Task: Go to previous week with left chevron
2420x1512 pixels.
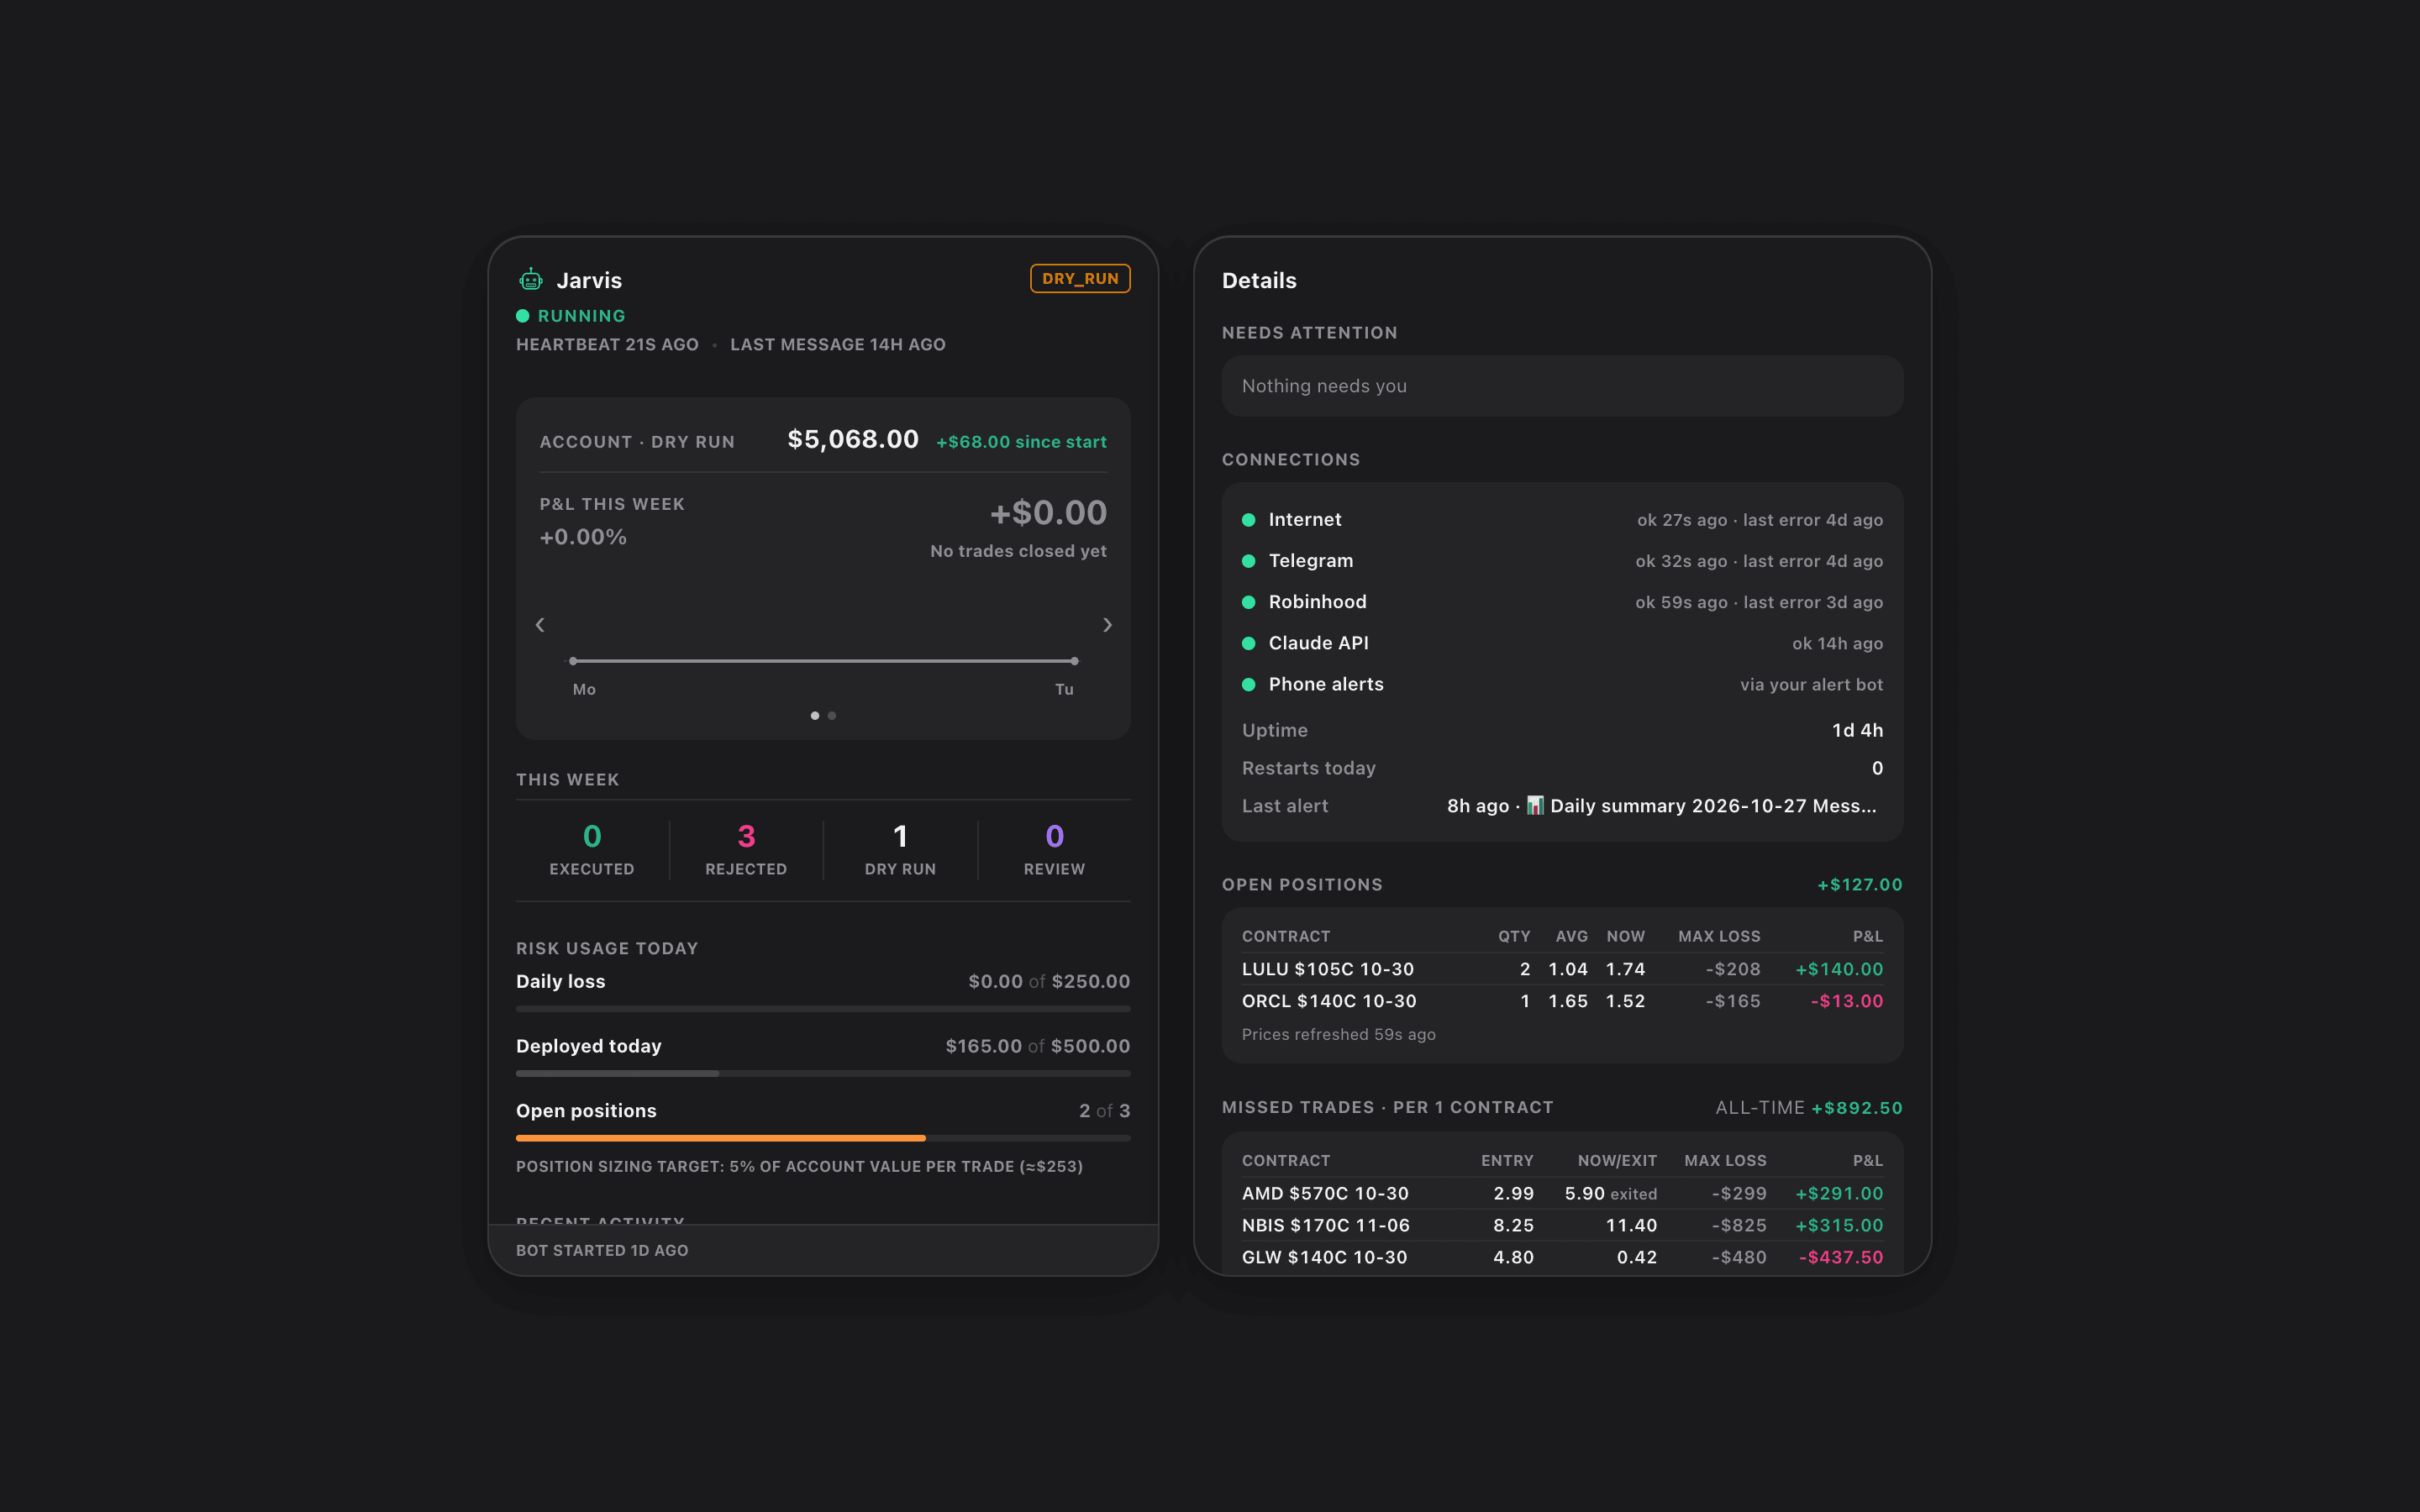Action: [x=540, y=625]
